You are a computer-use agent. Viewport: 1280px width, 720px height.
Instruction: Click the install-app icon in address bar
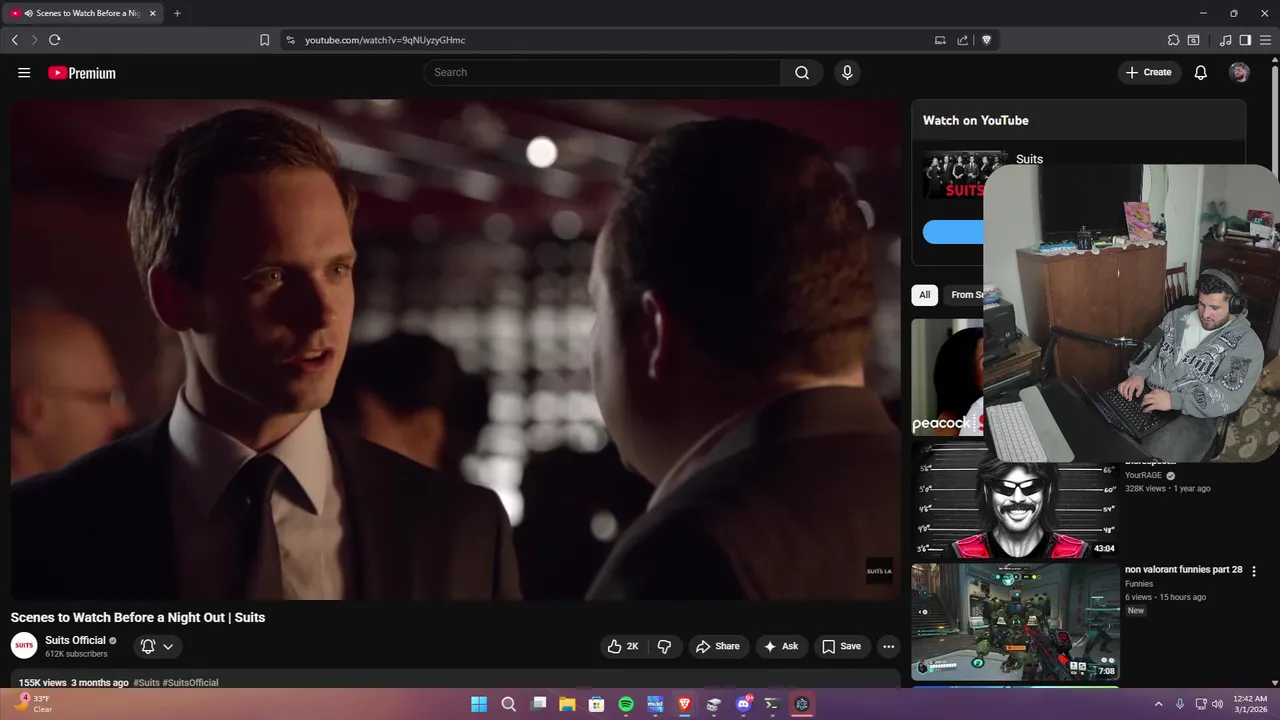(940, 40)
